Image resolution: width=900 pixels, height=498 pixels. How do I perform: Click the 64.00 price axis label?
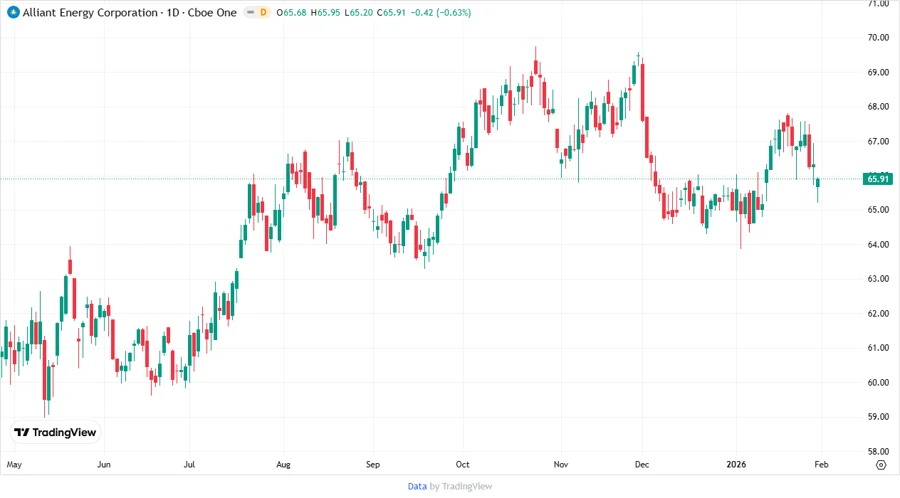click(878, 244)
